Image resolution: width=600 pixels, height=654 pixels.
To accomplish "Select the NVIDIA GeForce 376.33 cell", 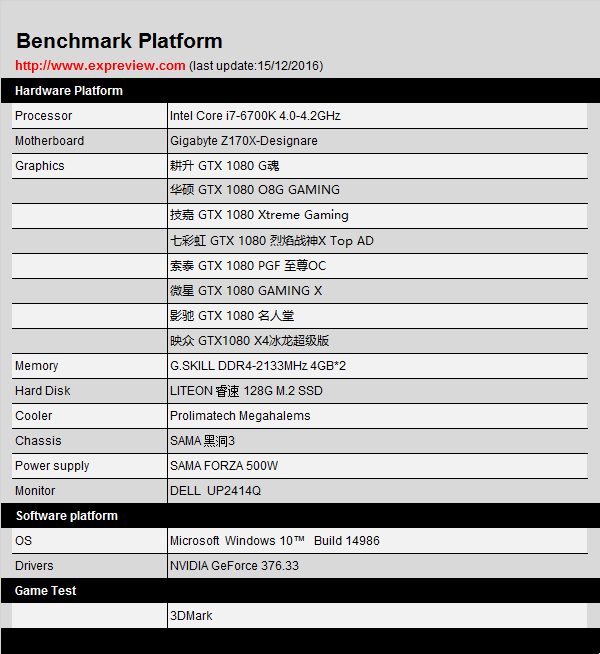I will pos(377,566).
